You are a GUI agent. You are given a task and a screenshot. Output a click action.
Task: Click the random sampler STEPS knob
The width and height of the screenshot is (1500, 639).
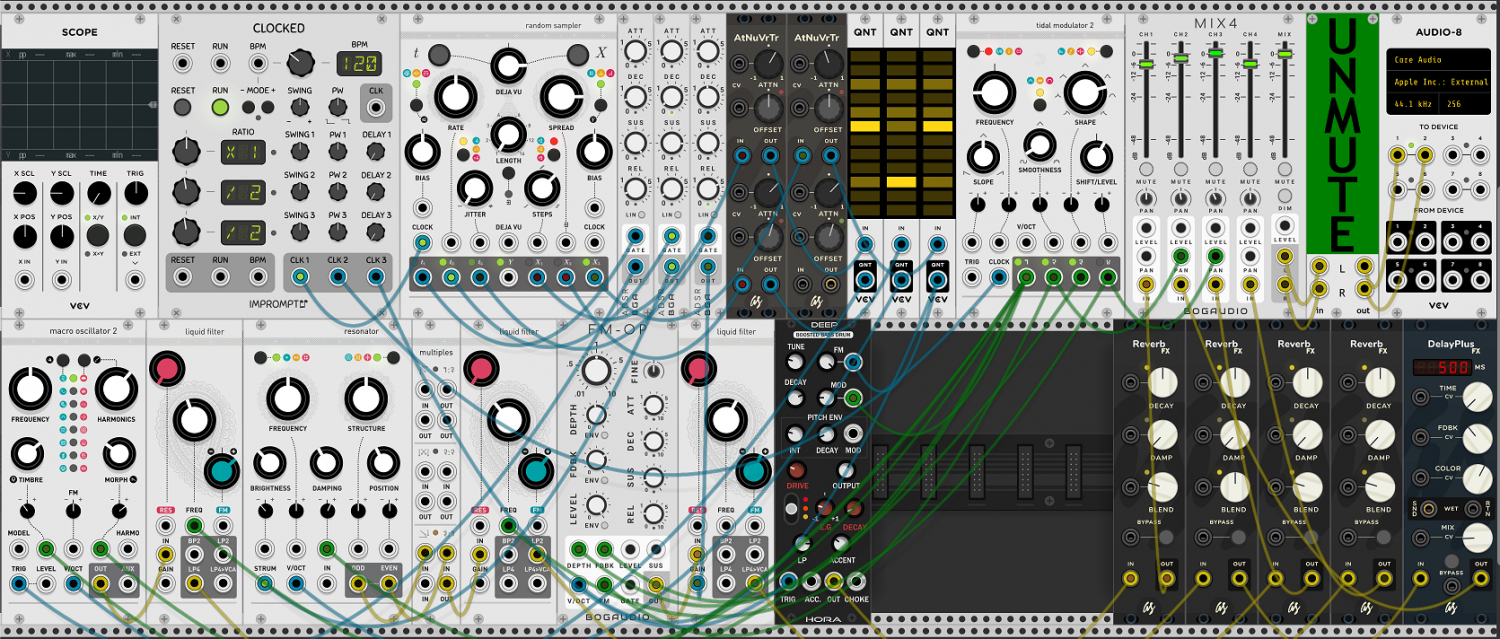541,187
